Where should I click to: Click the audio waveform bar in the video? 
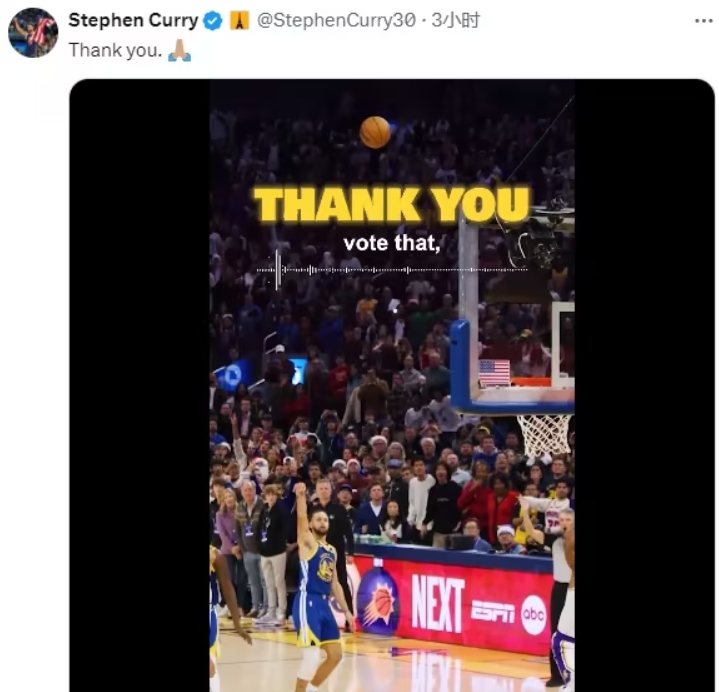click(x=392, y=270)
